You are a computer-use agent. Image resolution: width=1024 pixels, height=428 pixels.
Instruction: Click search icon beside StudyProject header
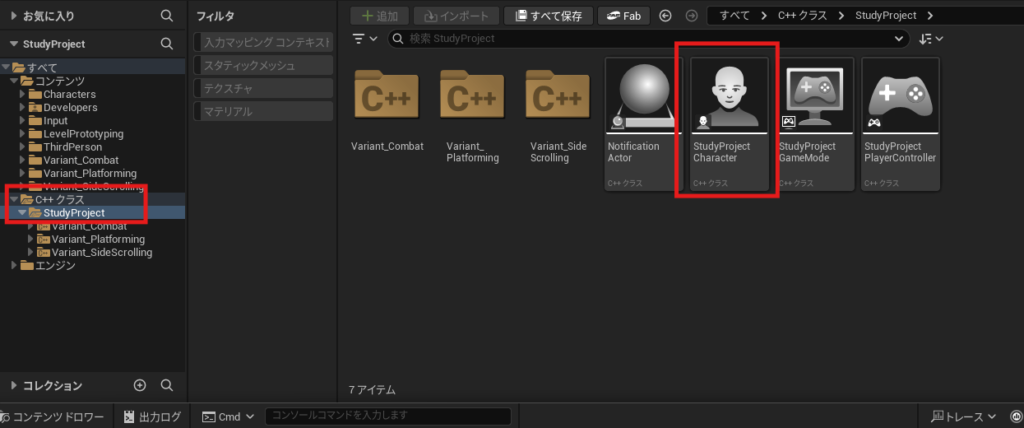[x=167, y=44]
